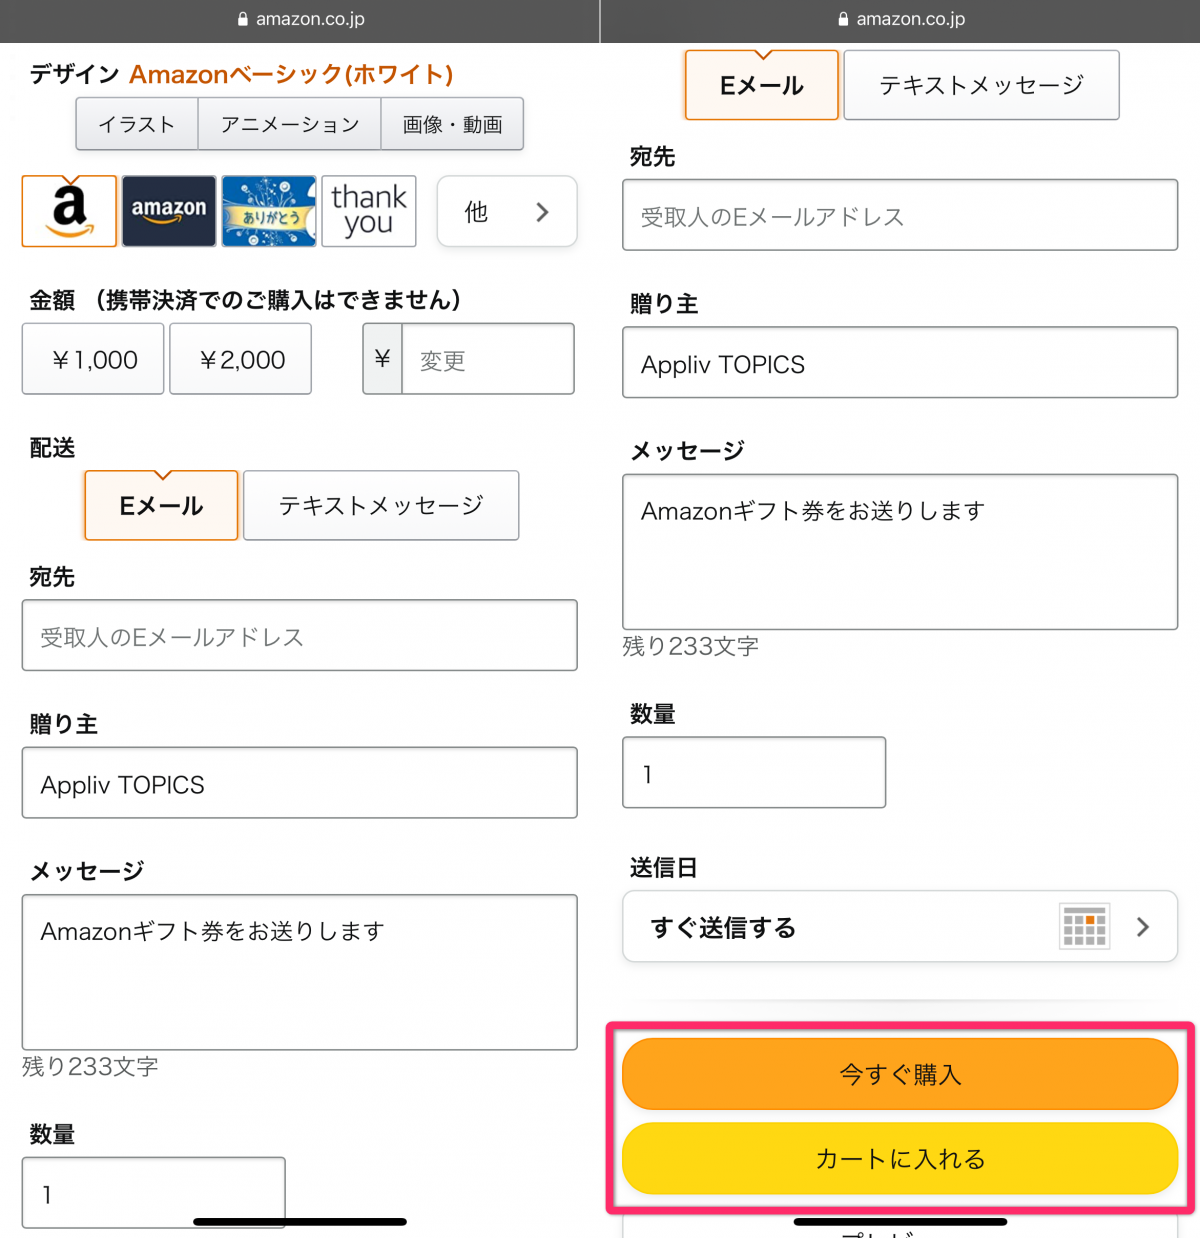Open the 画像・動画 design tab
This screenshot has height=1238, width=1200.
pyautogui.click(x=452, y=123)
